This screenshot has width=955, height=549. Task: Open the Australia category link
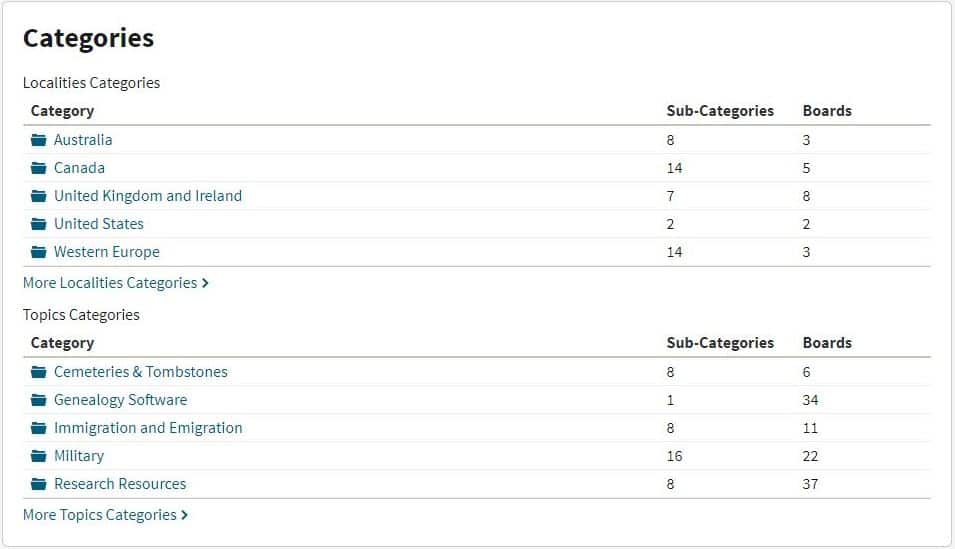click(x=83, y=140)
